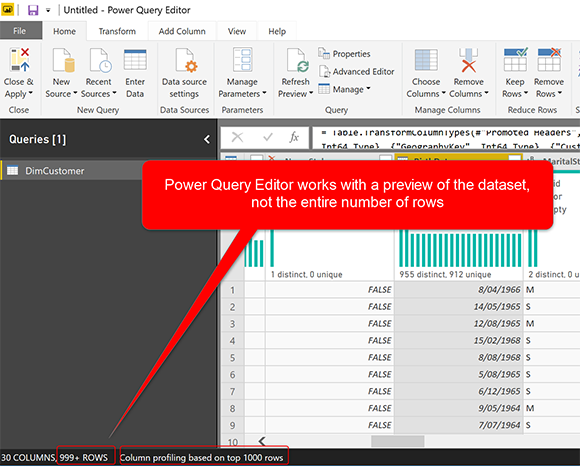Click the Save icon in title bar
The height and width of the screenshot is (466, 580).
coord(33,10)
